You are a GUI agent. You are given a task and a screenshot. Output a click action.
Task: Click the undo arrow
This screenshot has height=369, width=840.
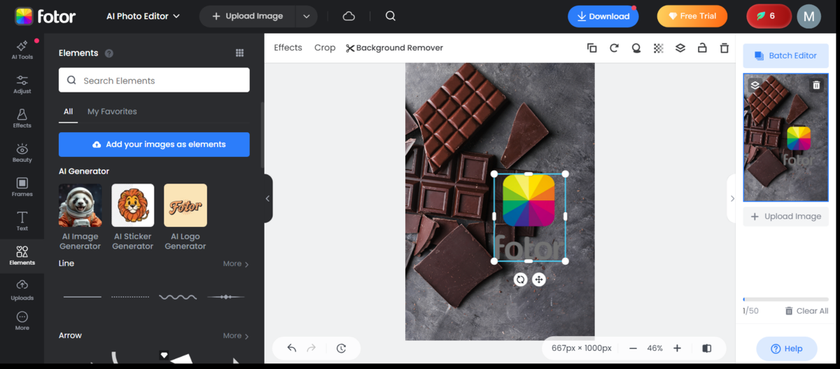coord(291,348)
